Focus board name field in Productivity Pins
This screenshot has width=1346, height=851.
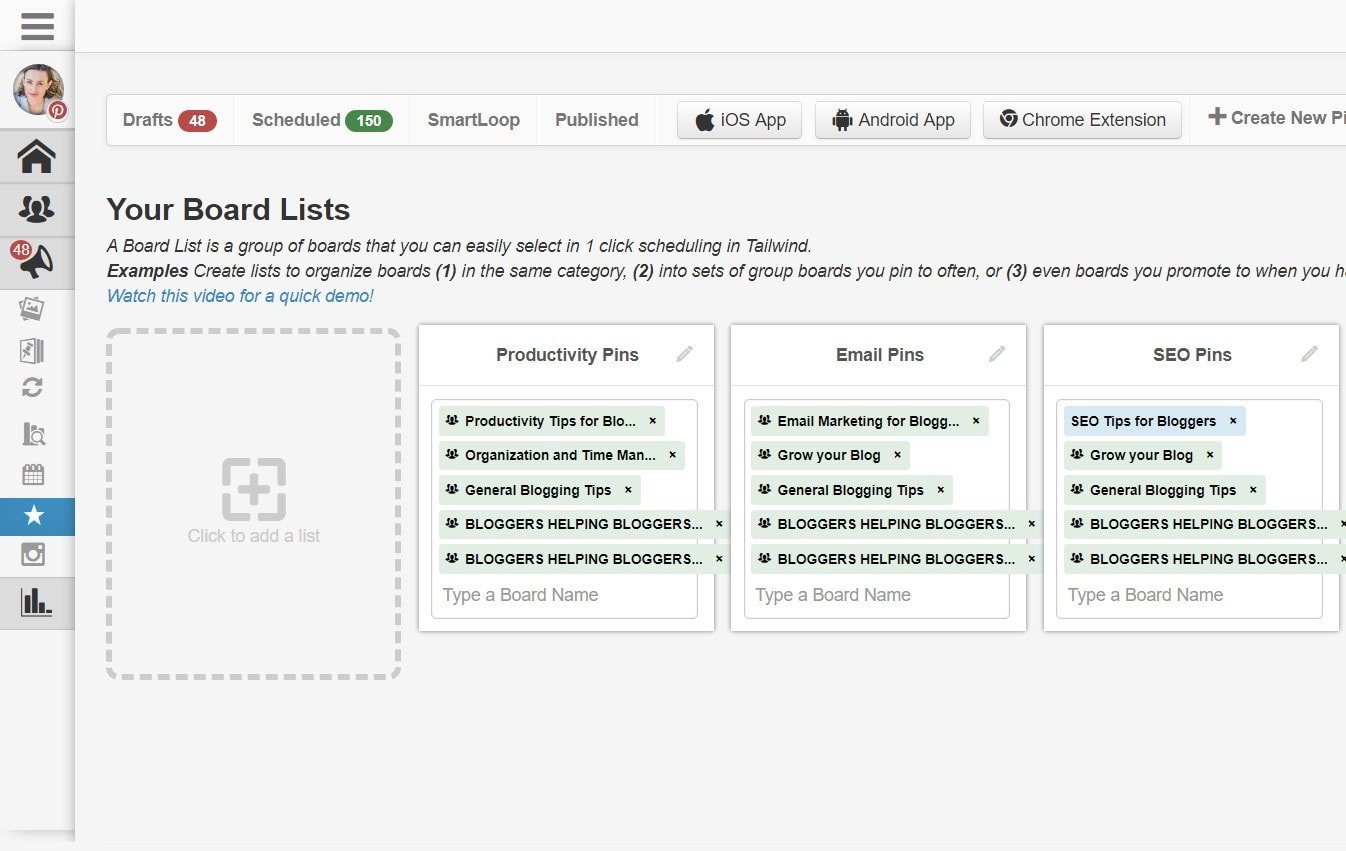coord(565,595)
